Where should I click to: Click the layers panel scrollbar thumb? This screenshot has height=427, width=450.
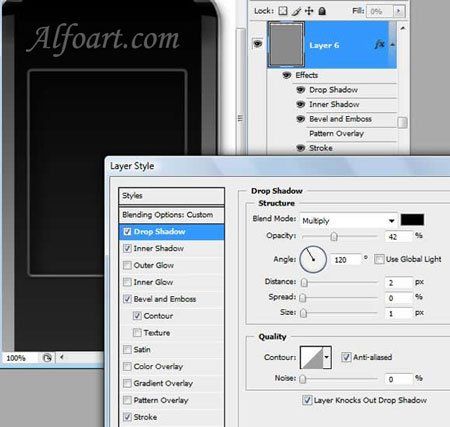point(403,122)
